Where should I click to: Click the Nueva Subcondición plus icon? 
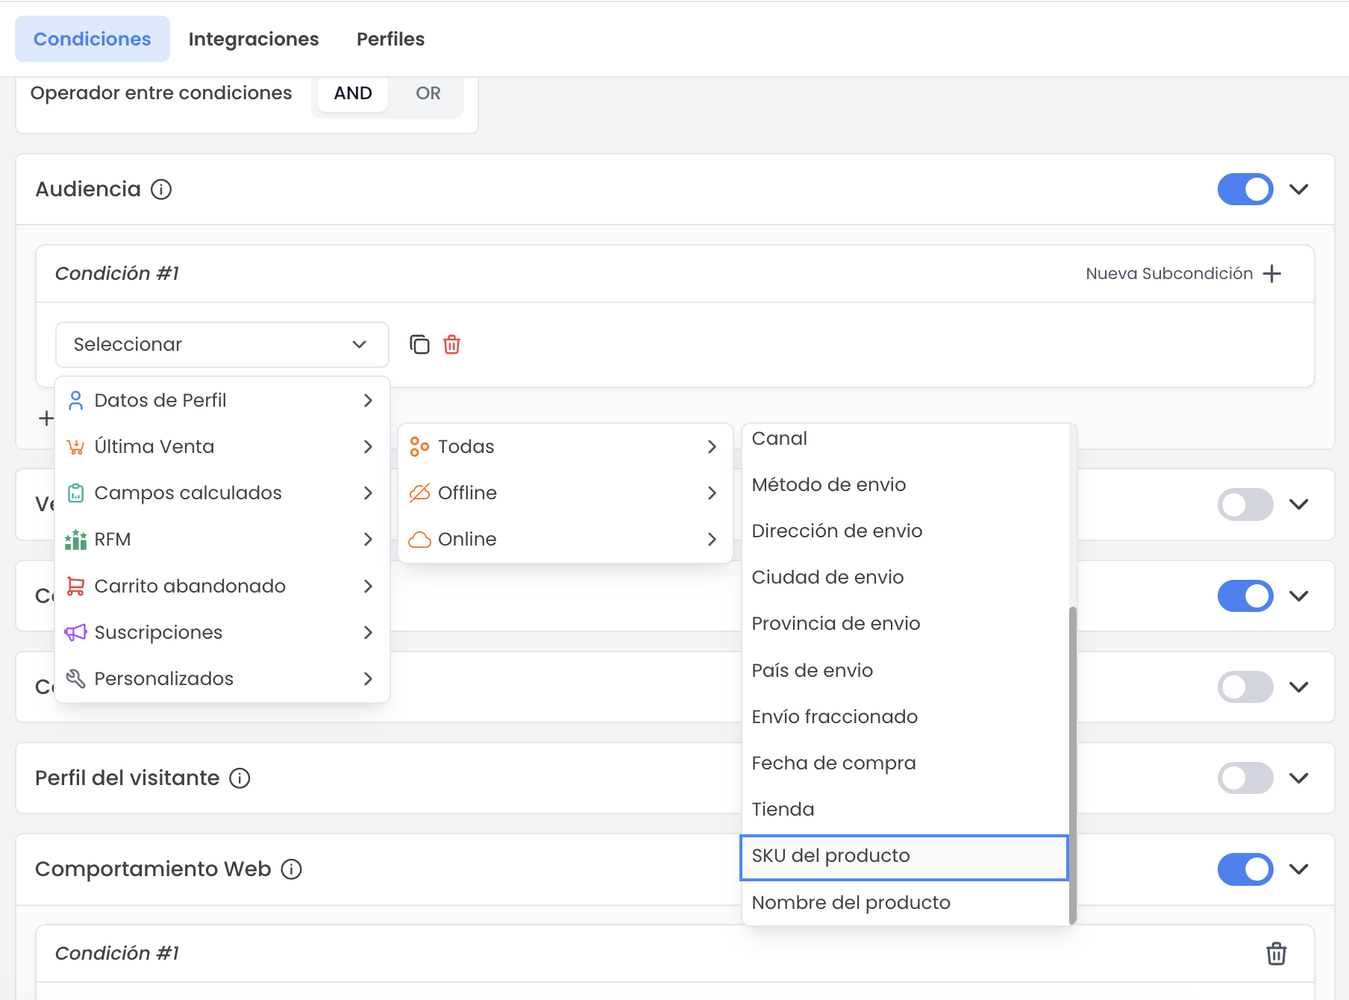tap(1272, 274)
